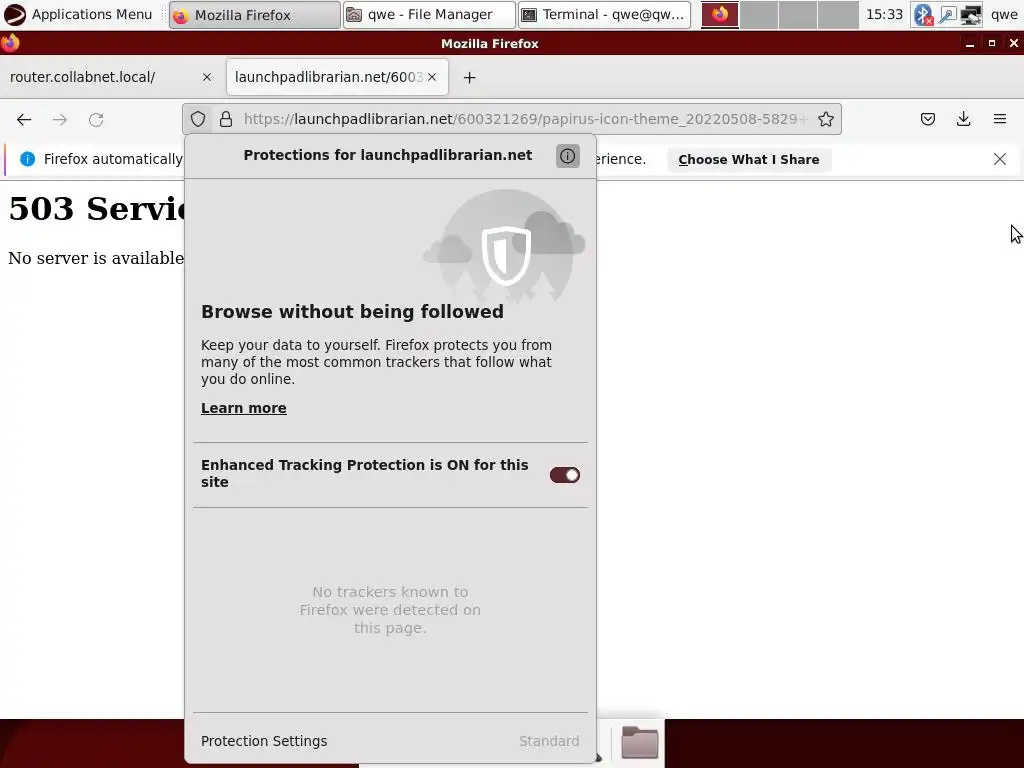Click the shield tracking protection icon
This screenshot has height=768, width=1024.
coord(198,119)
